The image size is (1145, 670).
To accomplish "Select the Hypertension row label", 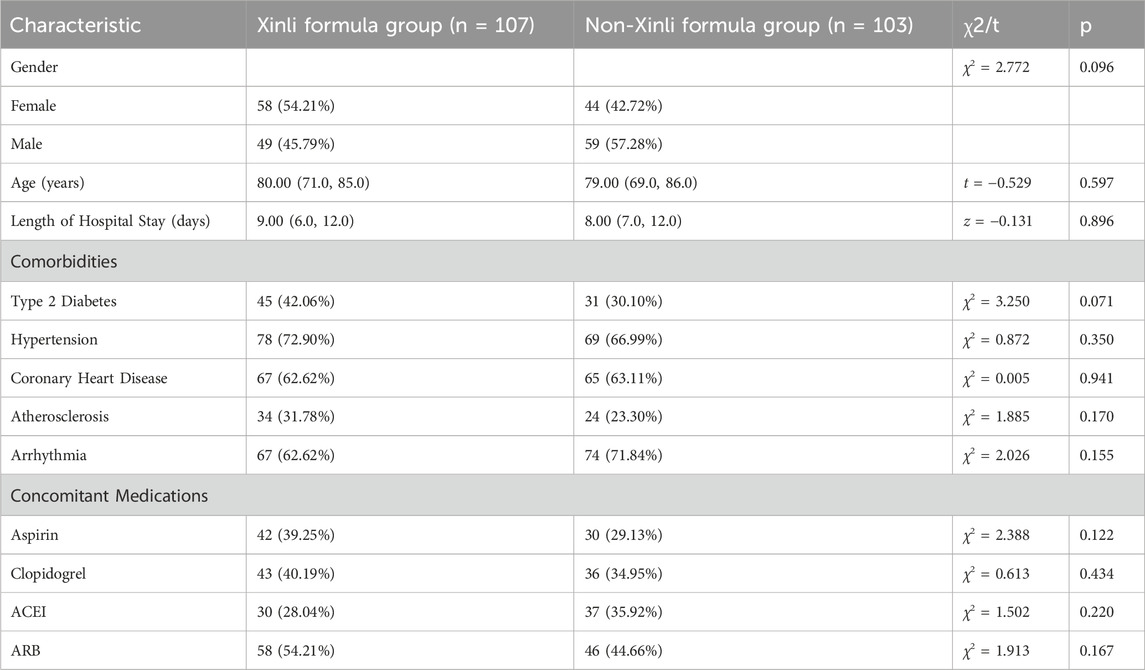I will (x=58, y=340).
